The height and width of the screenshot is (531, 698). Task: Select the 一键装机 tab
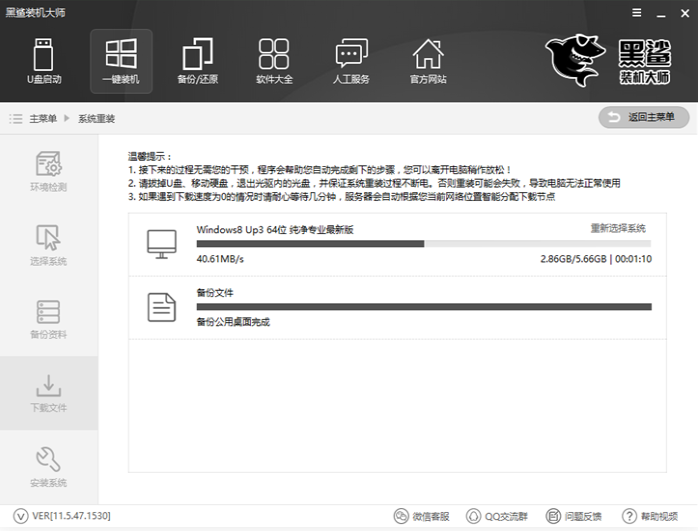(x=121, y=61)
